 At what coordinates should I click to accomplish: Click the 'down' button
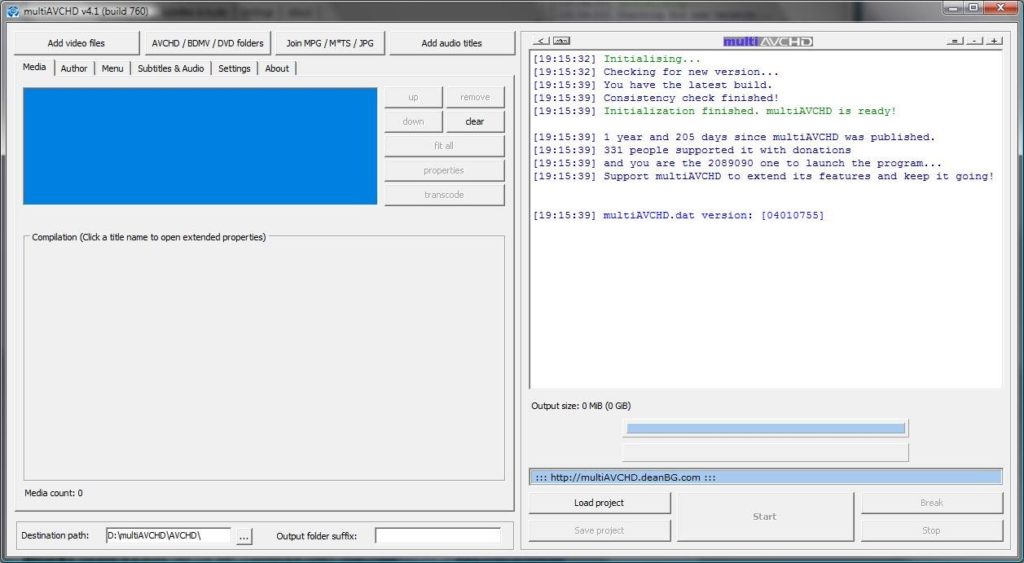[x=413, y=121]
